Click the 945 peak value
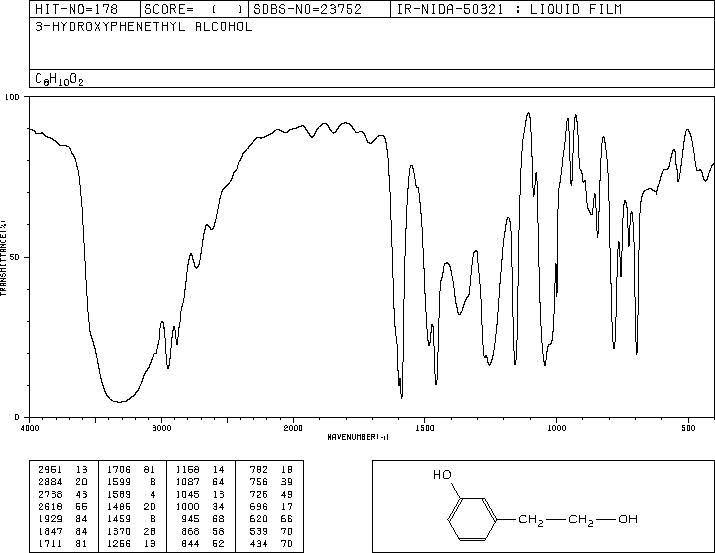The image size is (715, 553). [191, 519]
